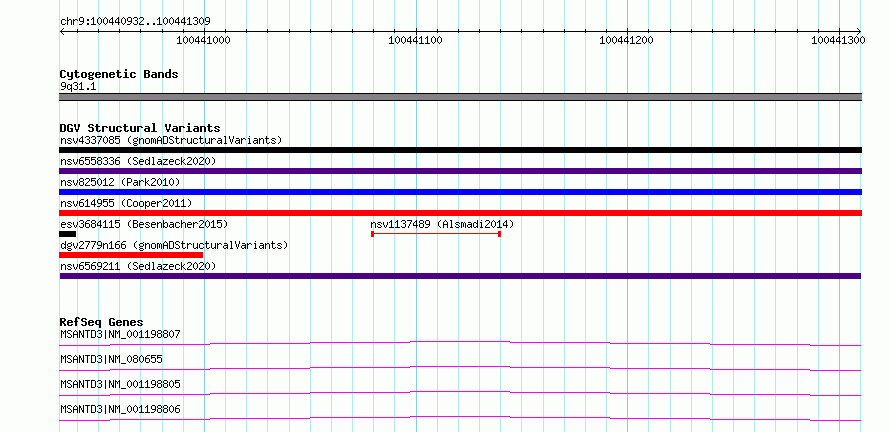This screenshot has width=890, height=432.
Task: Open variant nsv6569211 (Sedlazeck2020) label
Action: [x=138, y=266]
